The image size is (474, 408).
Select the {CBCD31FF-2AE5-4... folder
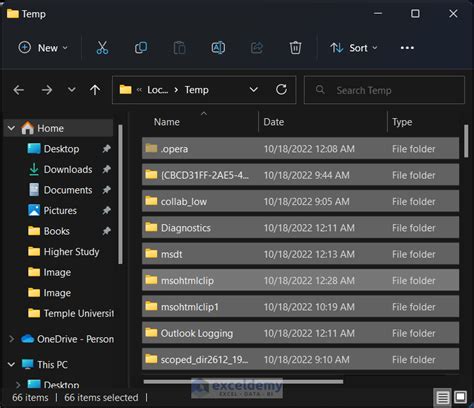pyautogui.click(x=300, y=175)
